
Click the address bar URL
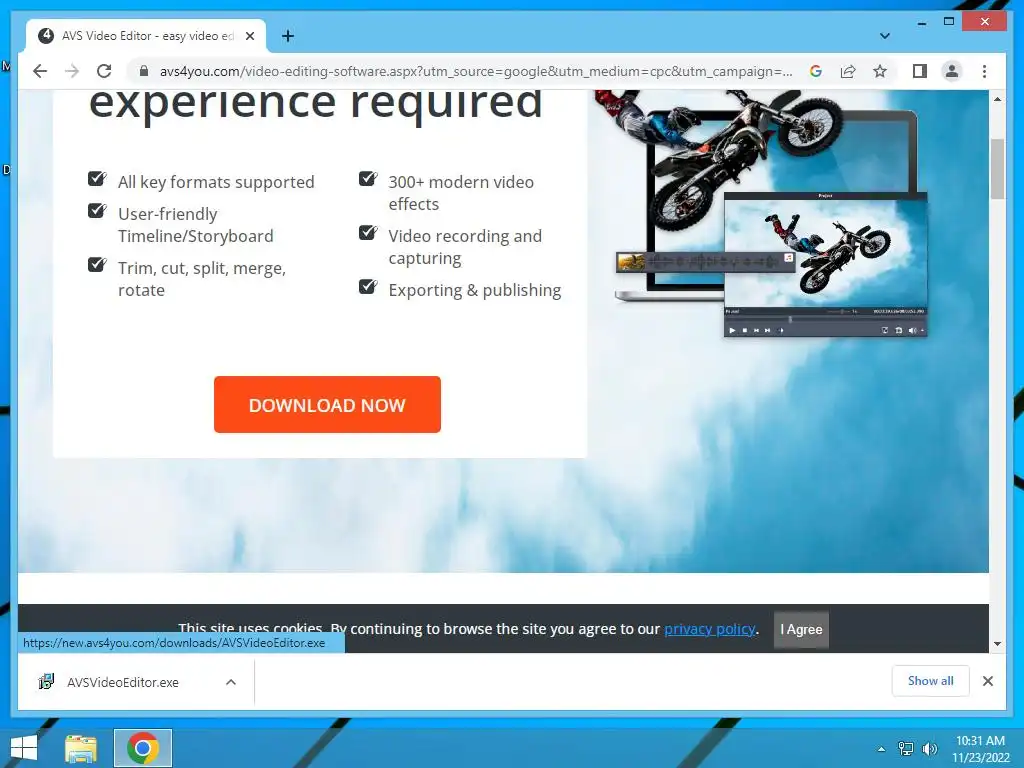(x=475, y=71)
